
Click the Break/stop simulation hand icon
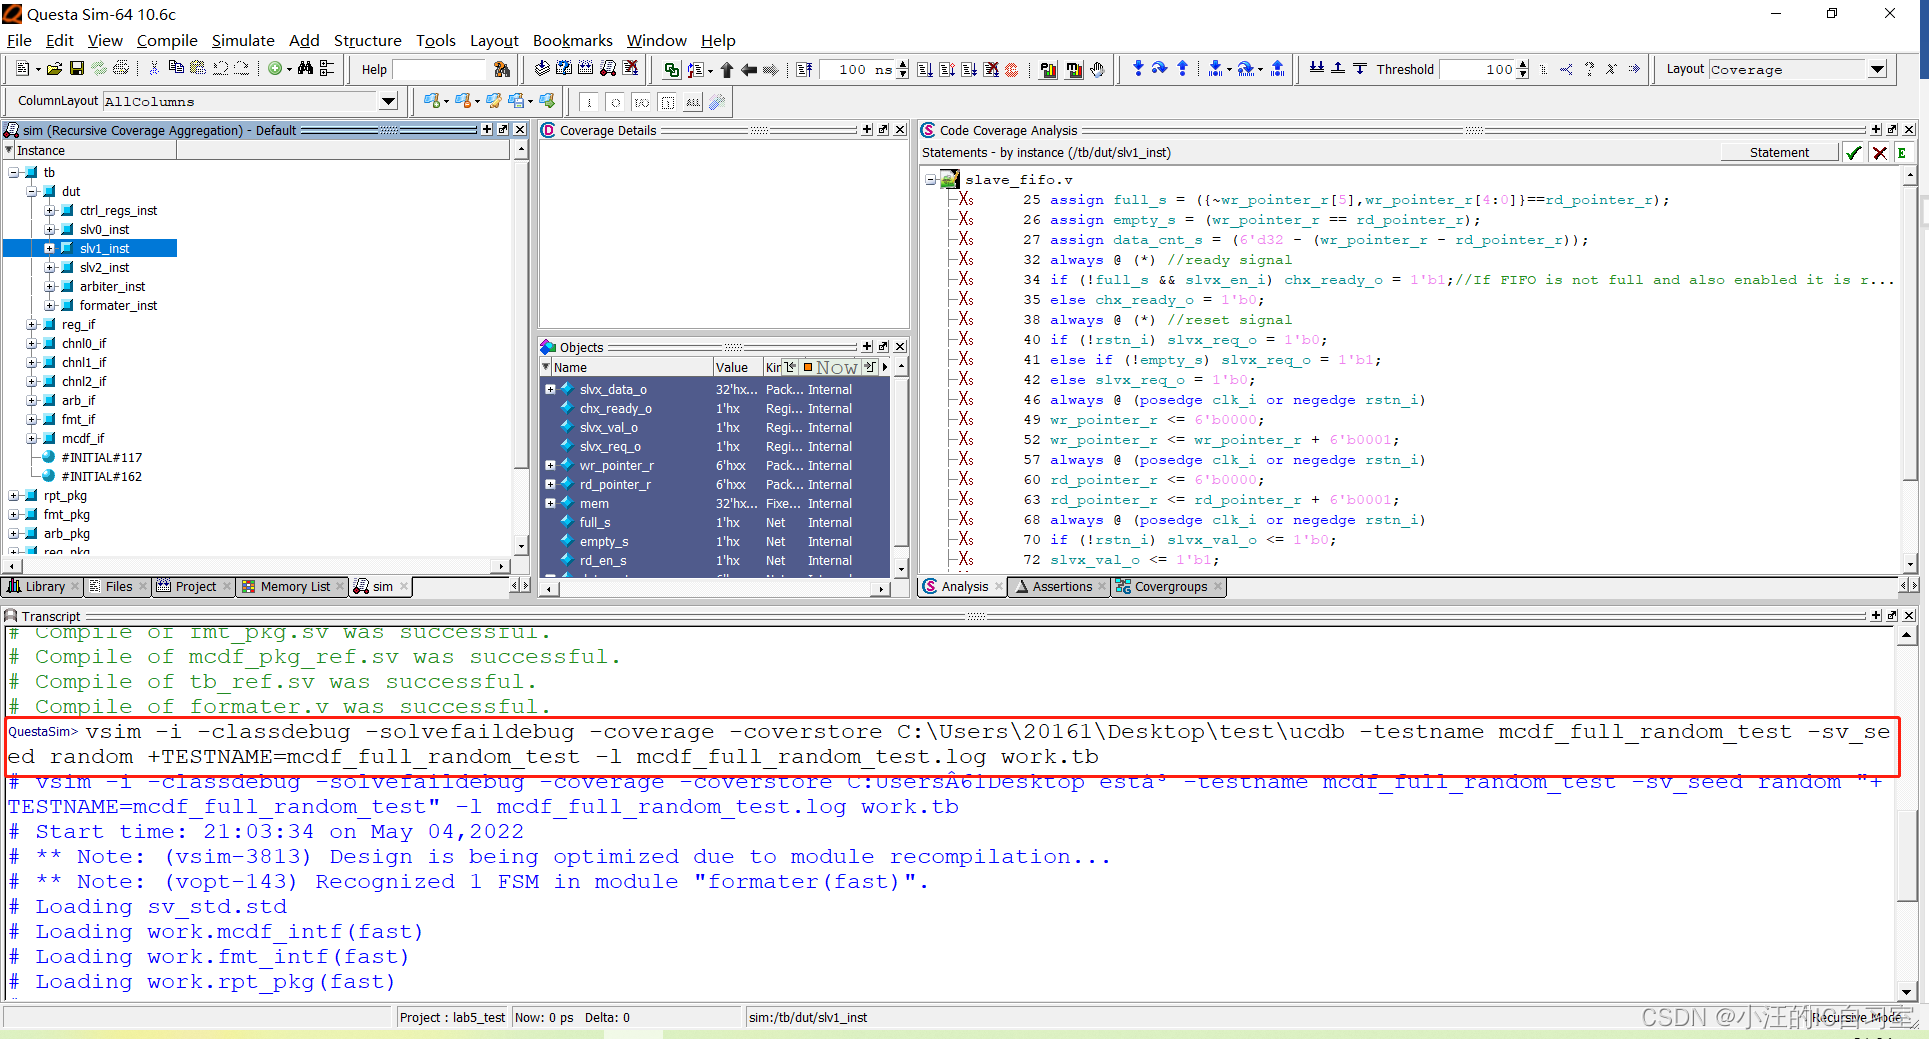1096,69
